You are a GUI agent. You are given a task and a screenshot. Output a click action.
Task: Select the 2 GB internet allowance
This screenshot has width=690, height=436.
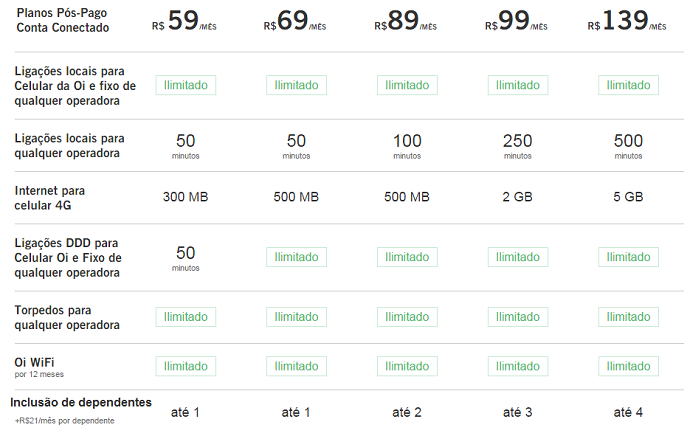[x=518, y=197]
